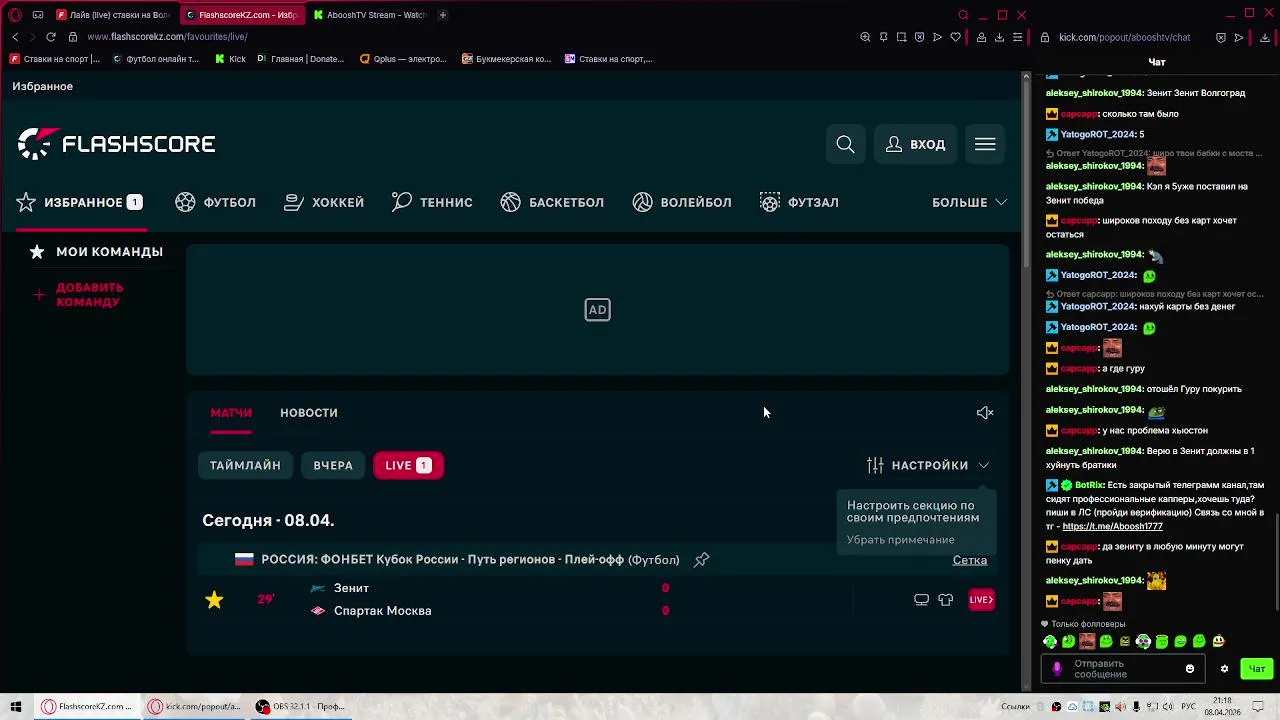This screenshot has width=1280, height=720.
Task: Toggle the muted sound speaker icon
Action: (x=985, y=412)
